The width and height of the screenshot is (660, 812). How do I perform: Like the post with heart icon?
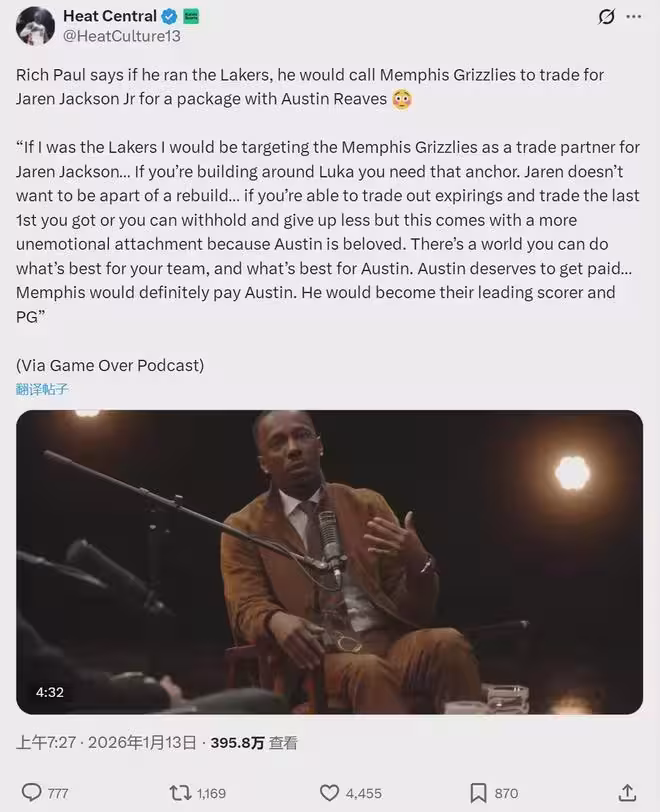pyautogui.click(x=330, y=792)
